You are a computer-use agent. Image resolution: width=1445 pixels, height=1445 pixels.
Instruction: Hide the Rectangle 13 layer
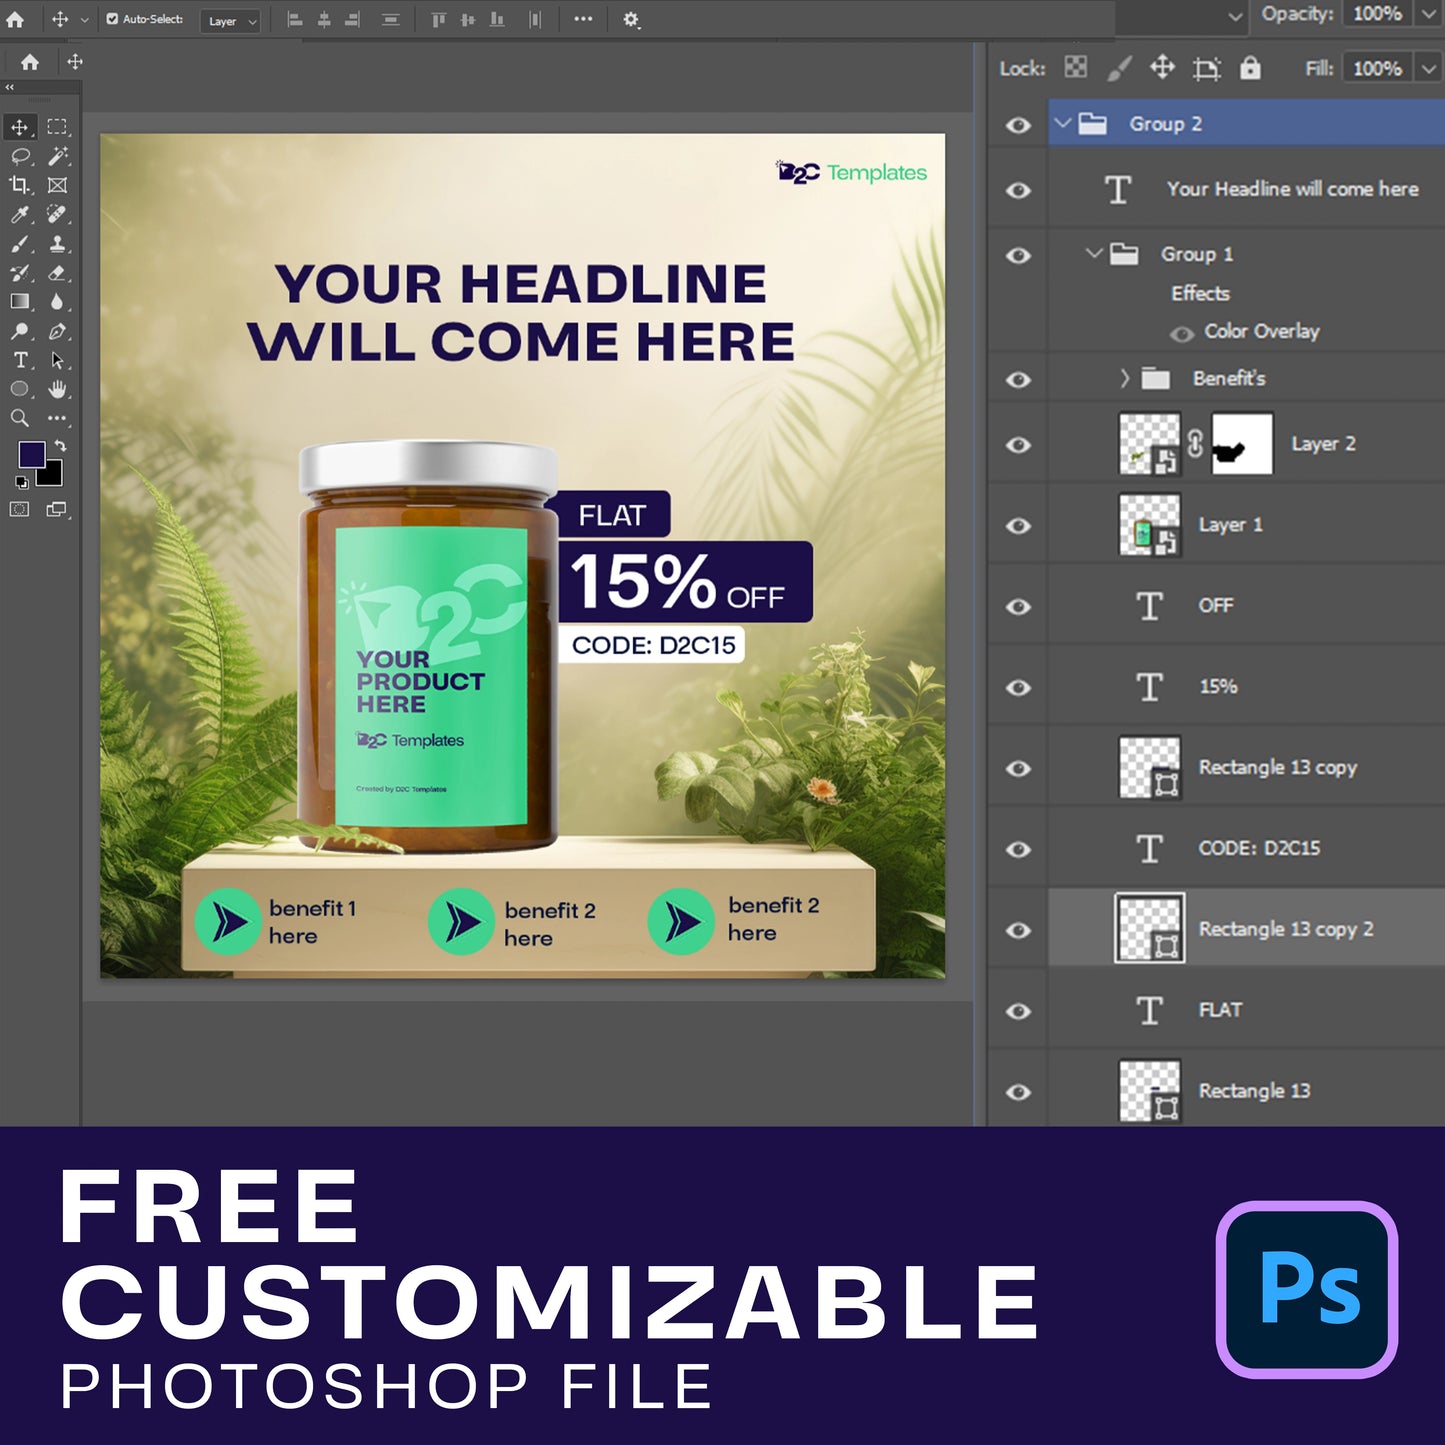pyautogui.click(x=1018, y=1092)
